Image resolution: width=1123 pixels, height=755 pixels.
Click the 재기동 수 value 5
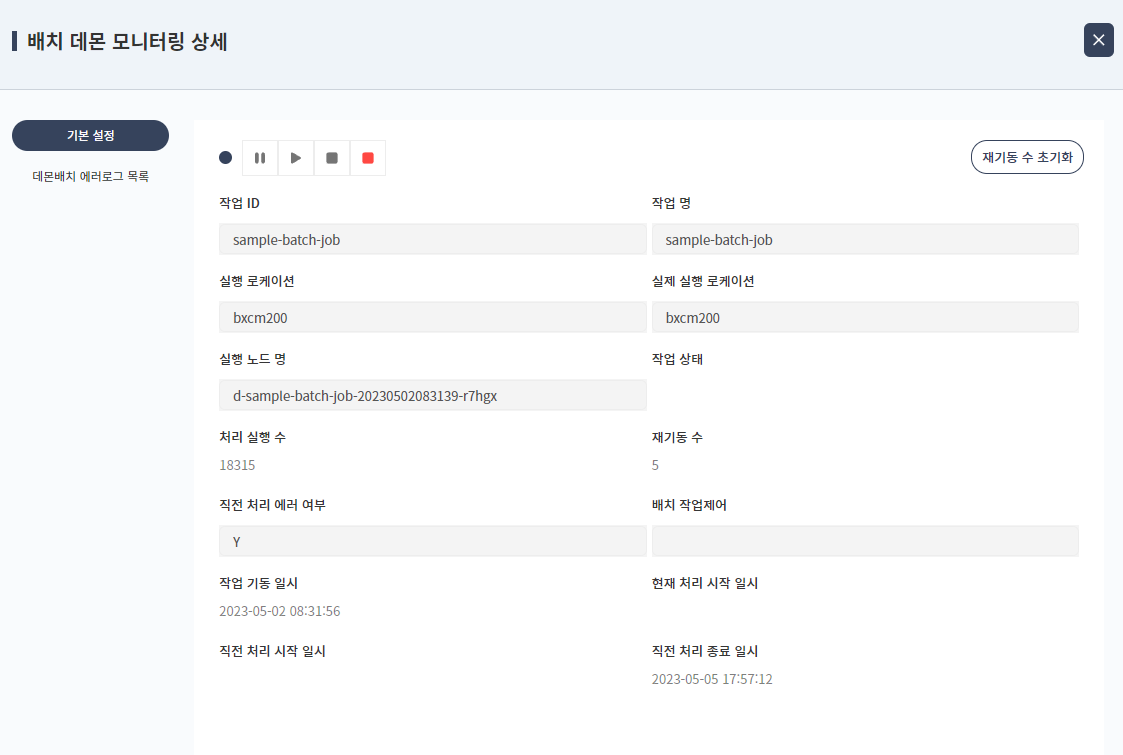pos(655,466)
